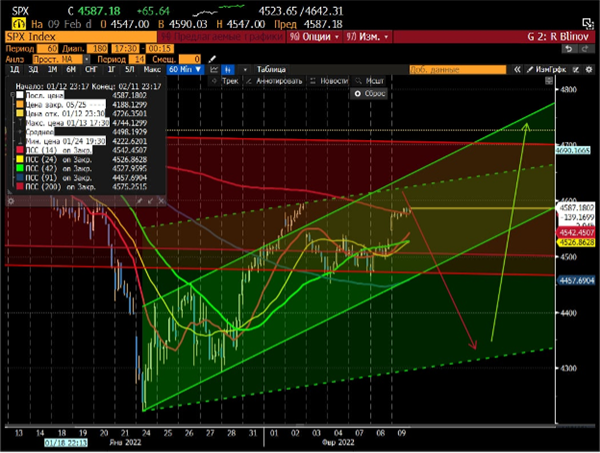The height and width of the screenshot is (453, 600).
Task: Click the pencil edit icon next to Смещ.
Action: pyautogui.click(x=212, y=59)
